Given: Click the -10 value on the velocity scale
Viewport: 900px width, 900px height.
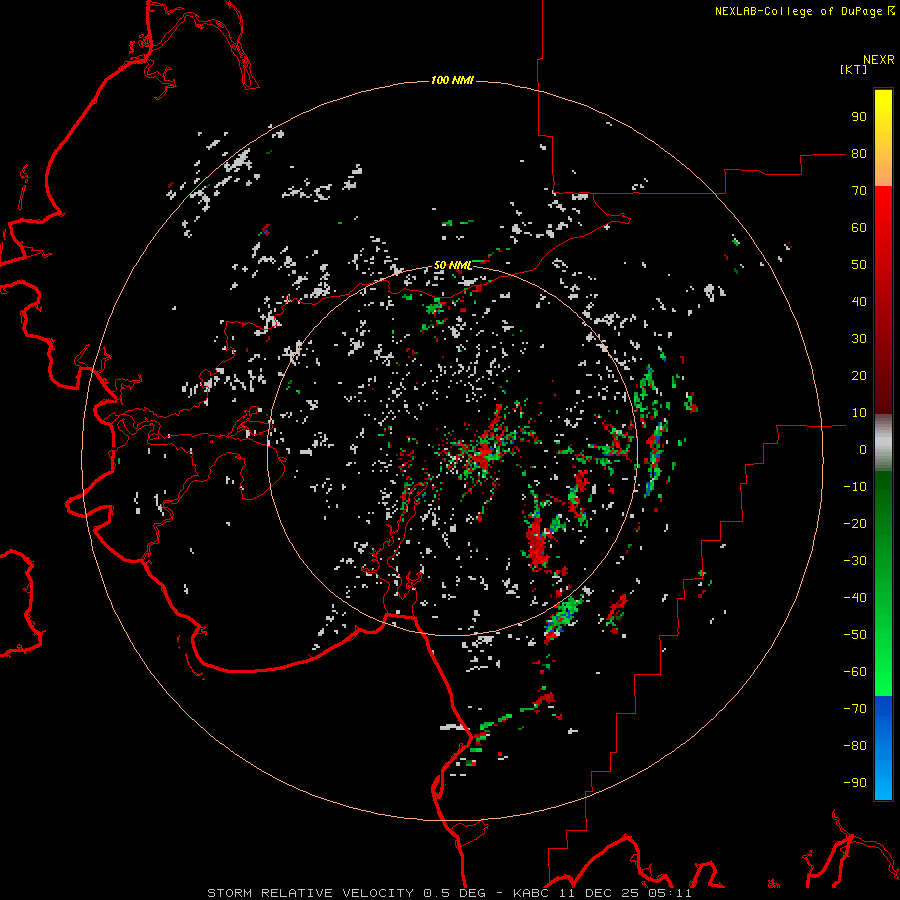Looking at the screenshot, I should [855, 487].
